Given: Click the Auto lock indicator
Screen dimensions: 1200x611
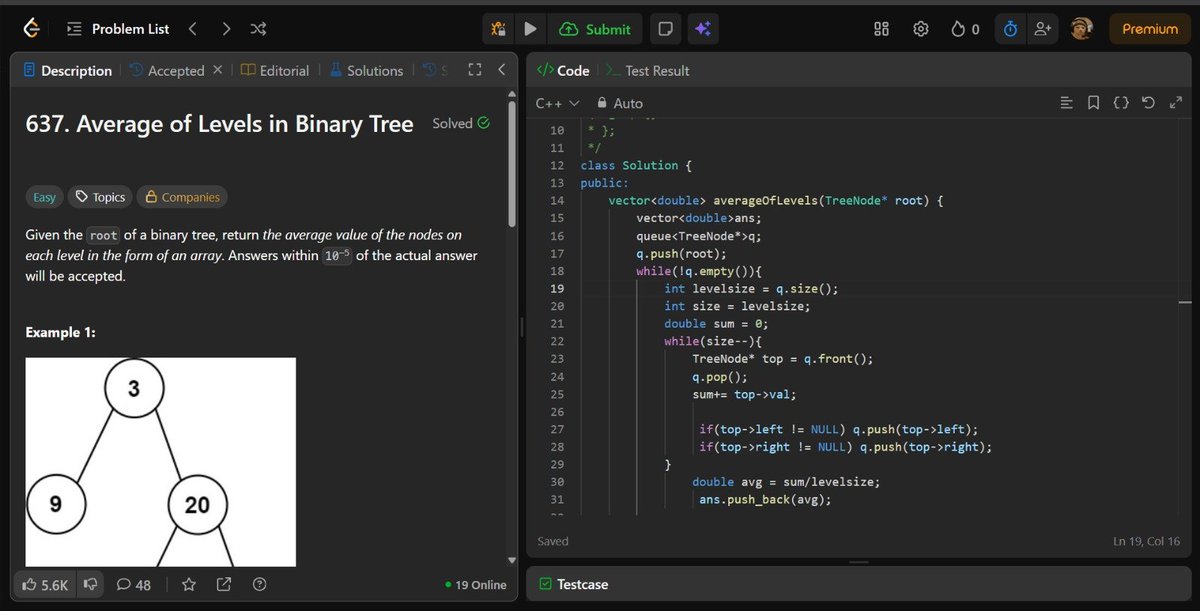Looking at the screenshot, I should (620, 103).
